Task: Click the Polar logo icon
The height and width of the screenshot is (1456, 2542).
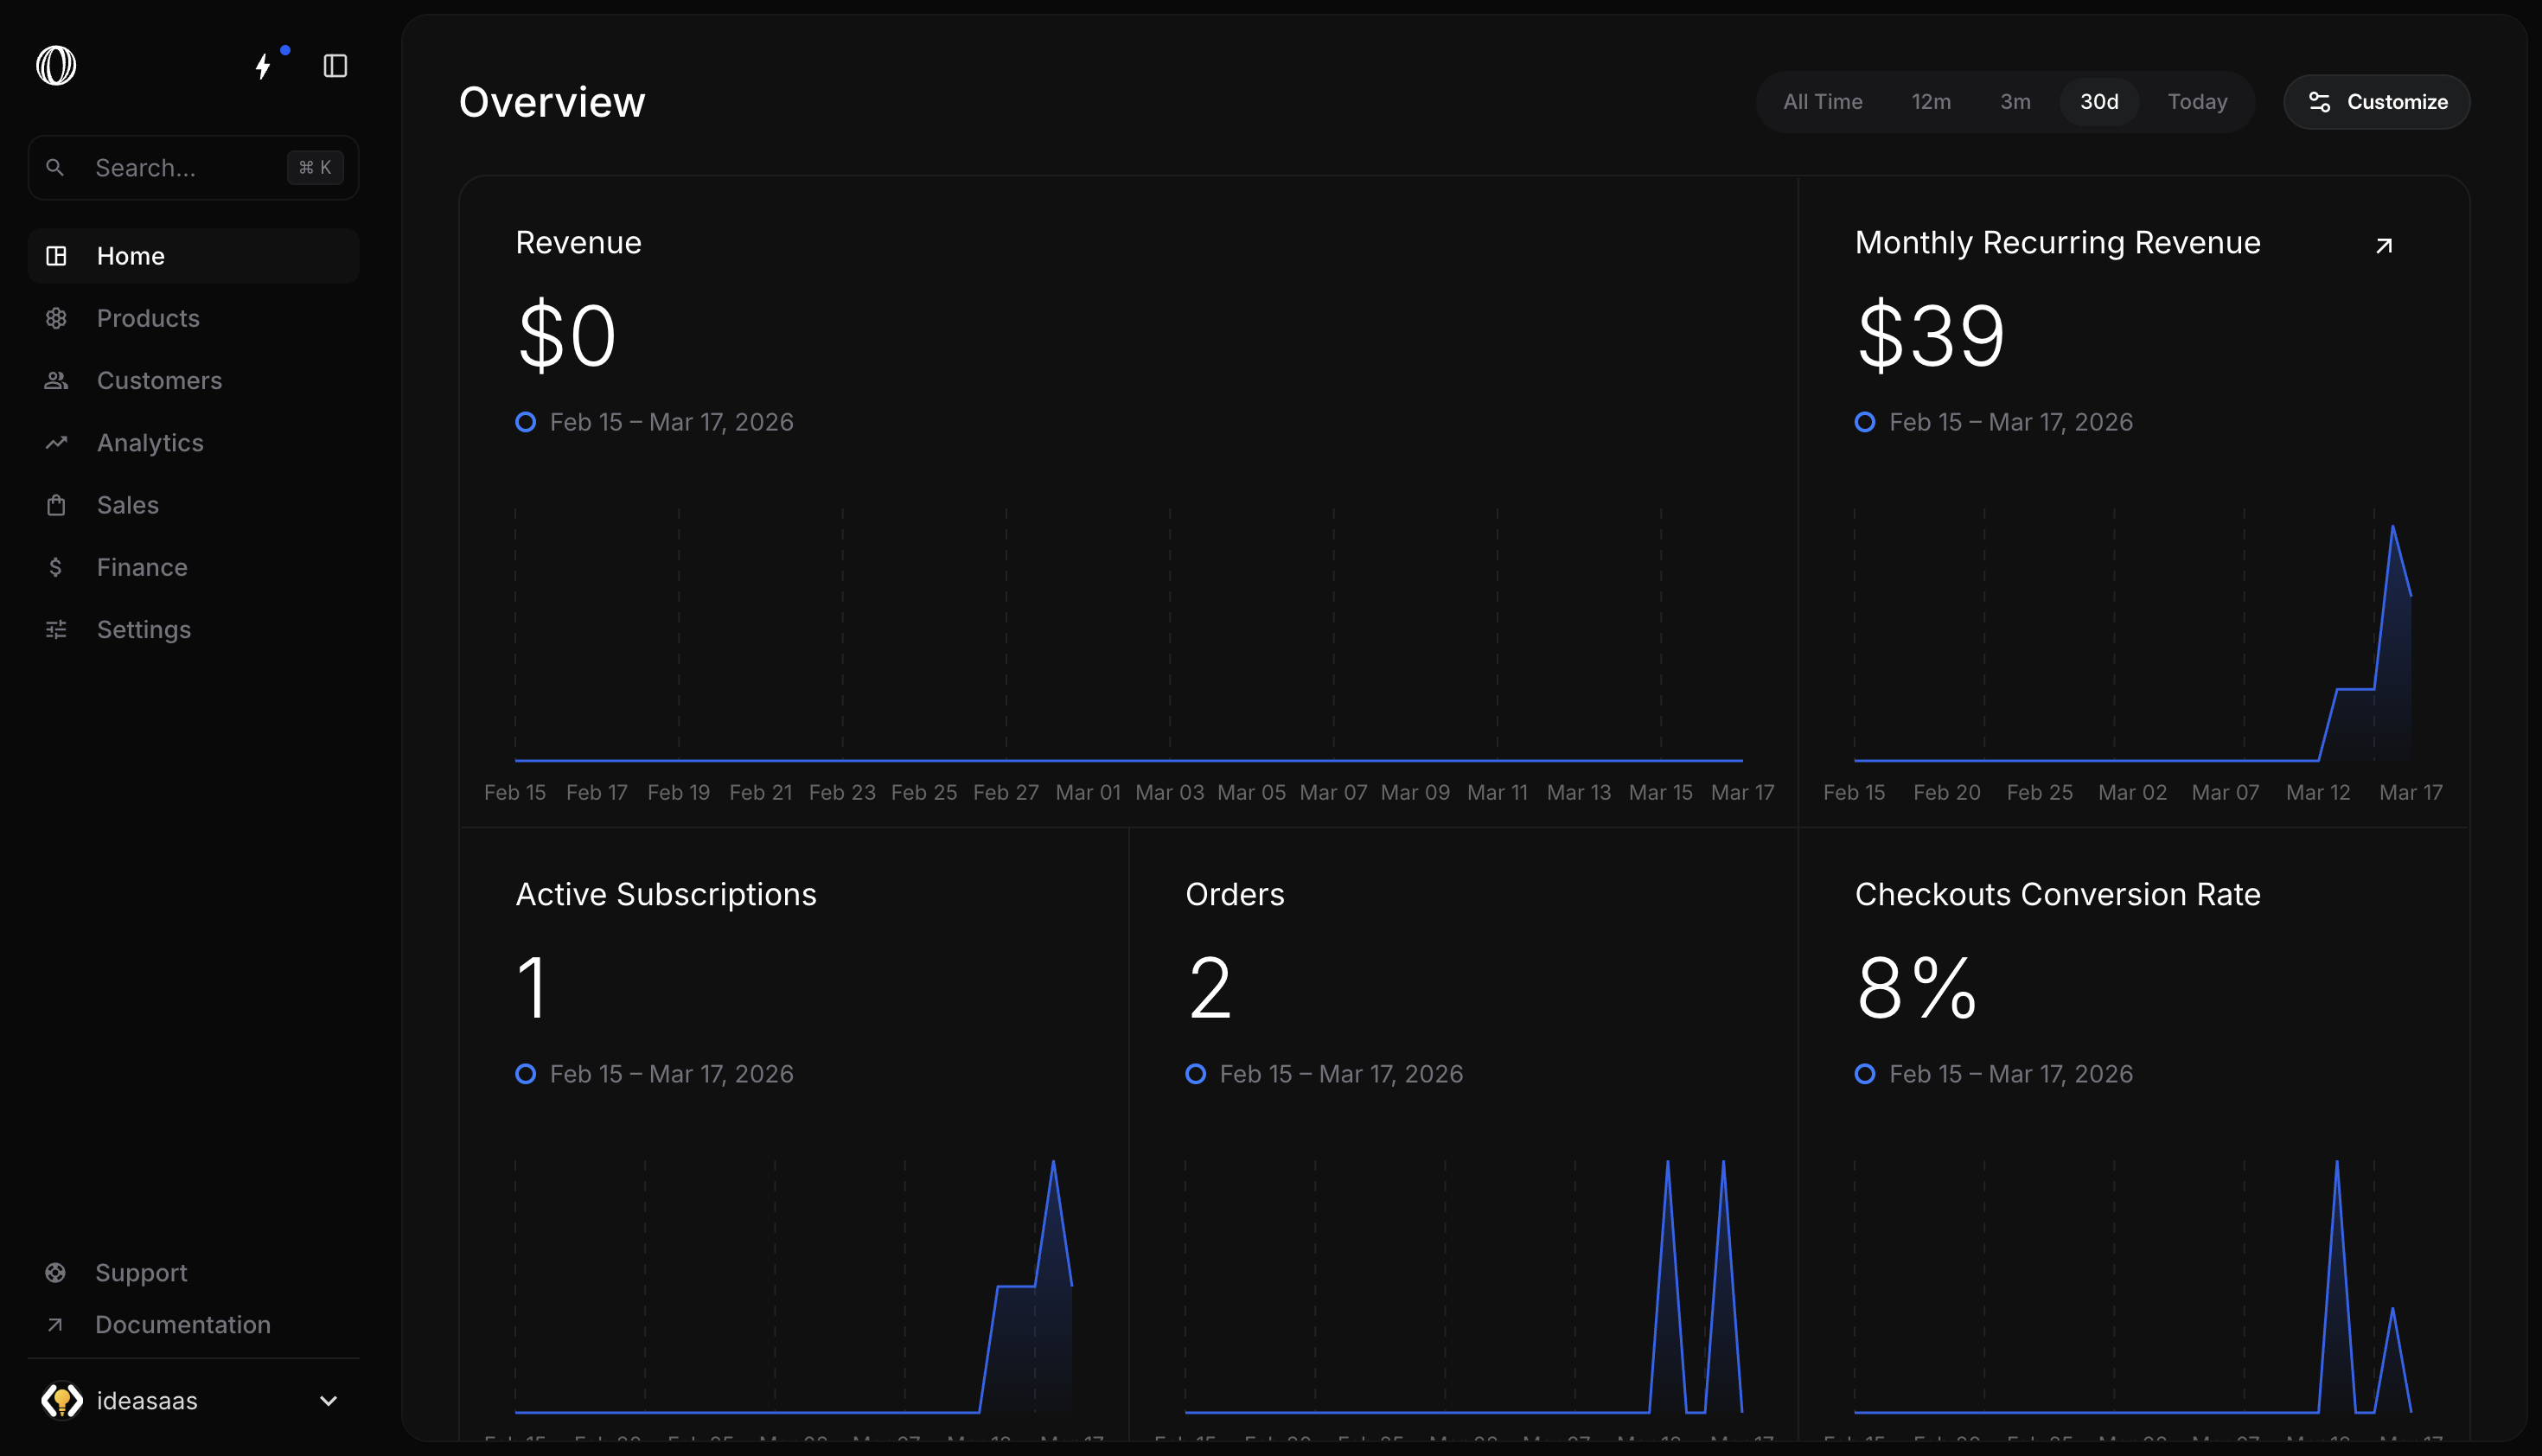Action: point(56,66)
